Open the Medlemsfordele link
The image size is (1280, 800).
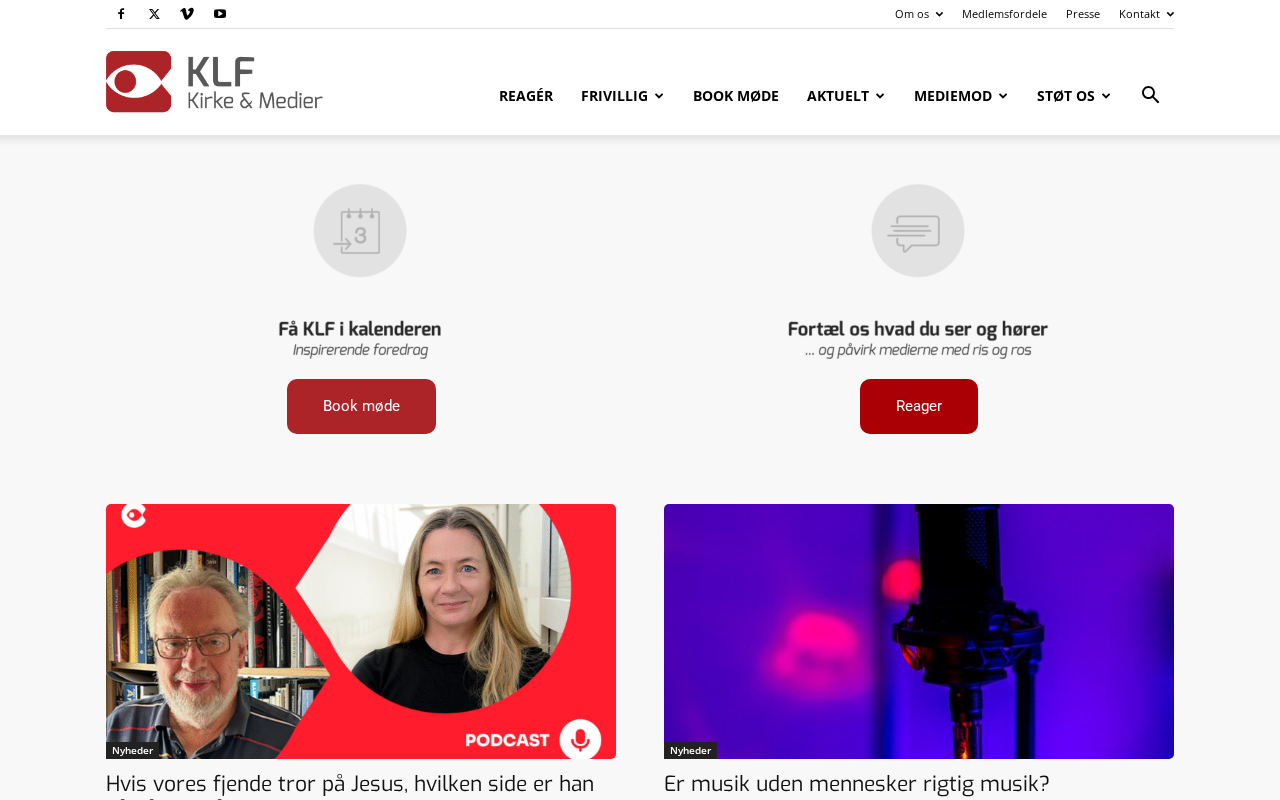1004,14
